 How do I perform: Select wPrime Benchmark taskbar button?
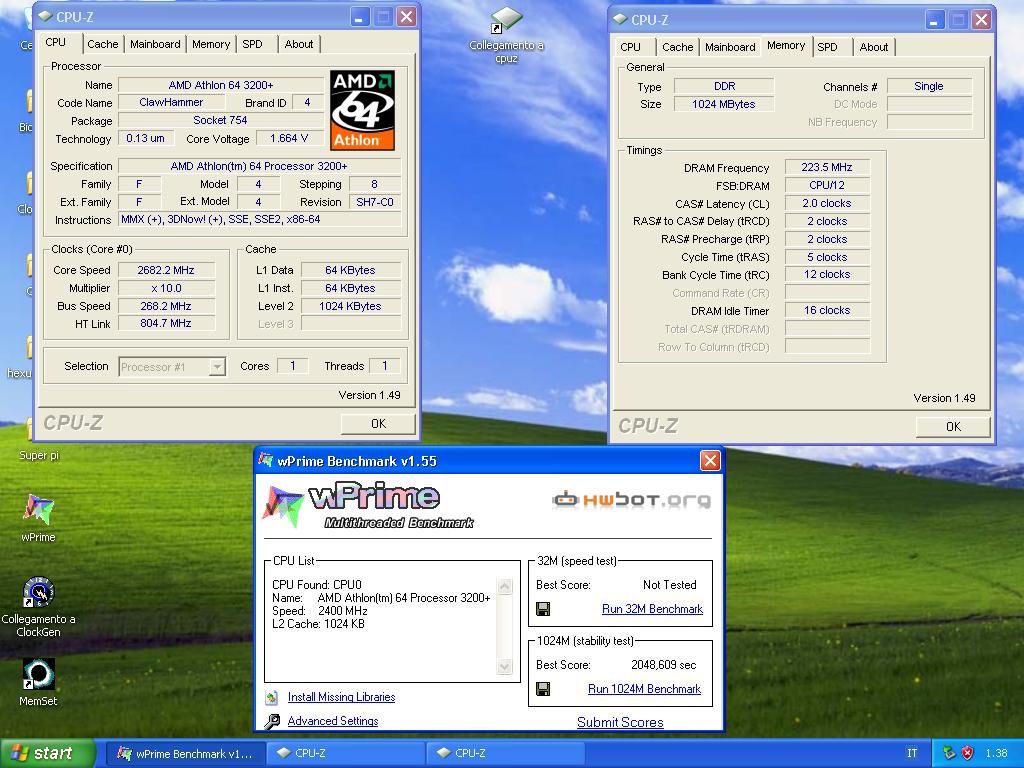tap(185, 753)
